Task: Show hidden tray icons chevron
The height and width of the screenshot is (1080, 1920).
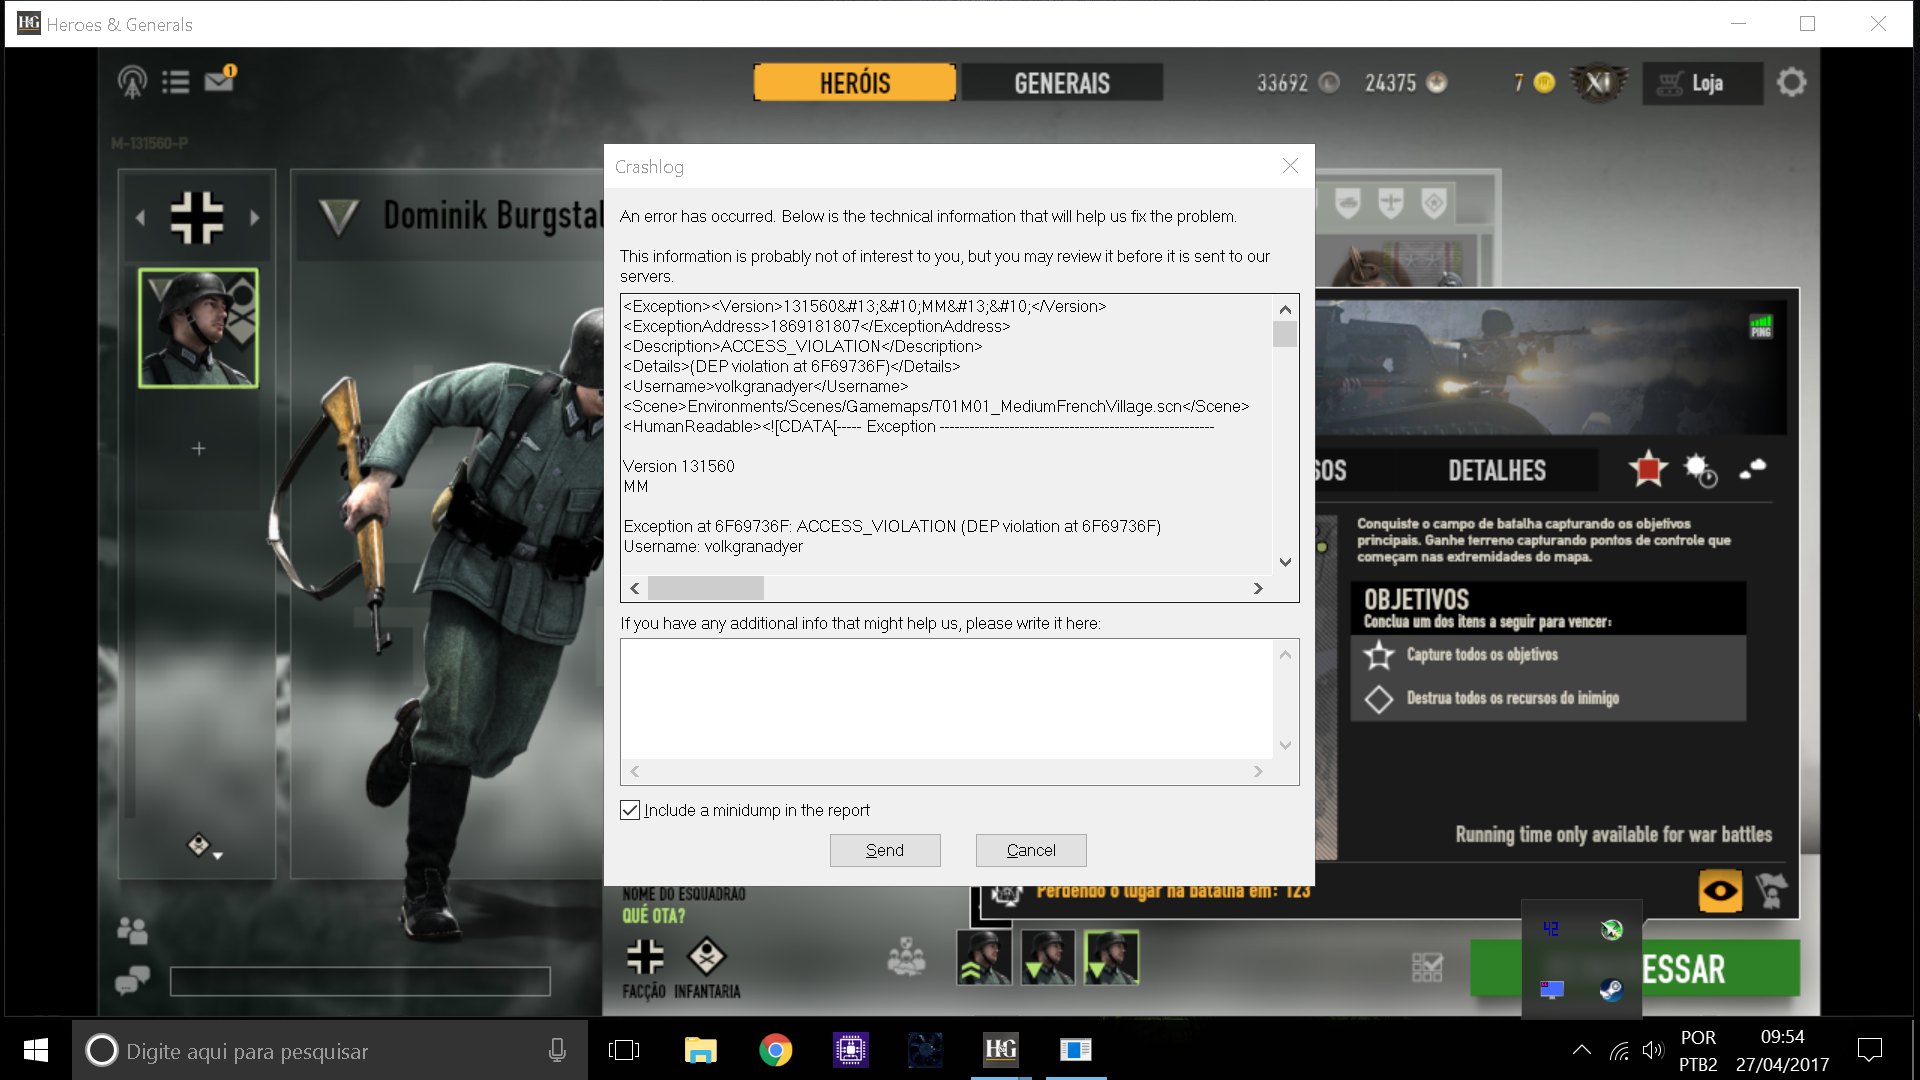Action: pyautogui.click(x=1581, y=1050)
